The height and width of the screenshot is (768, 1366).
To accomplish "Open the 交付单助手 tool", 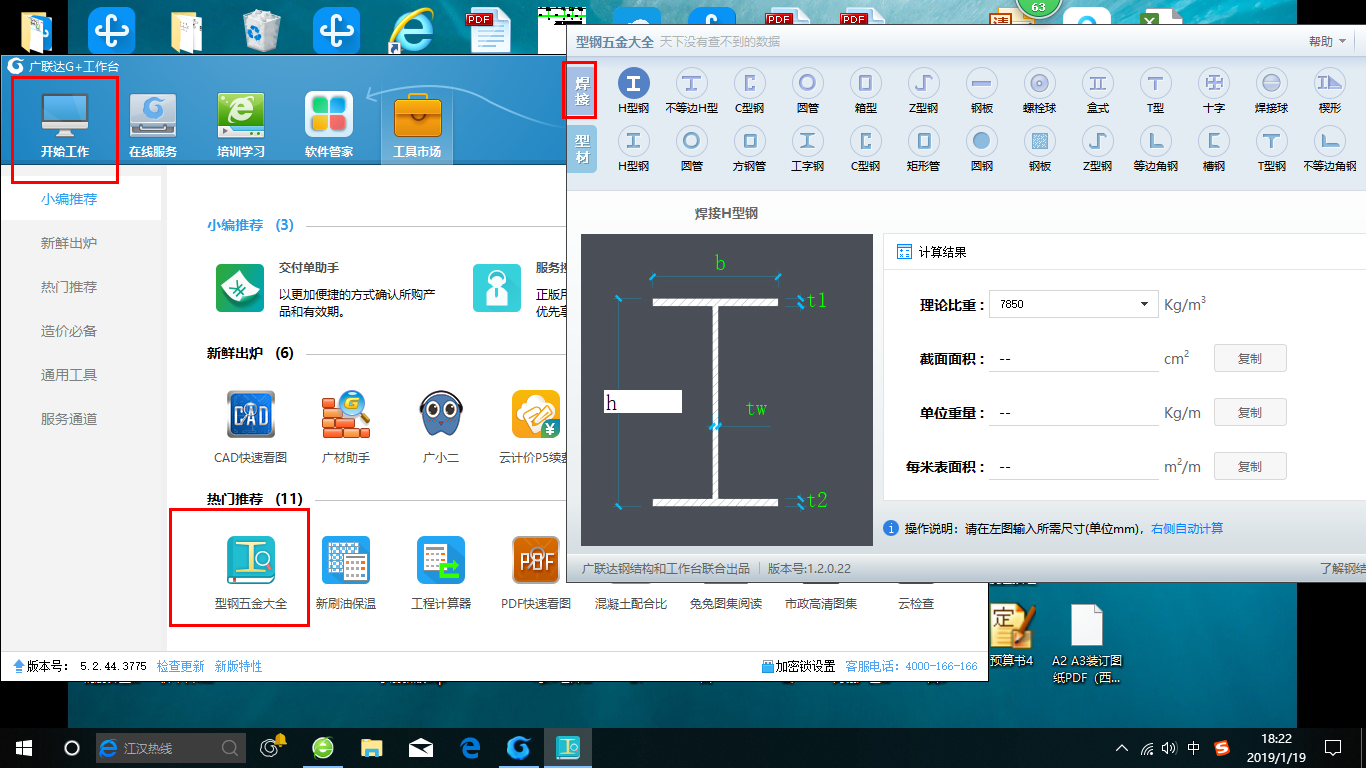I will (x=240, y=289).
